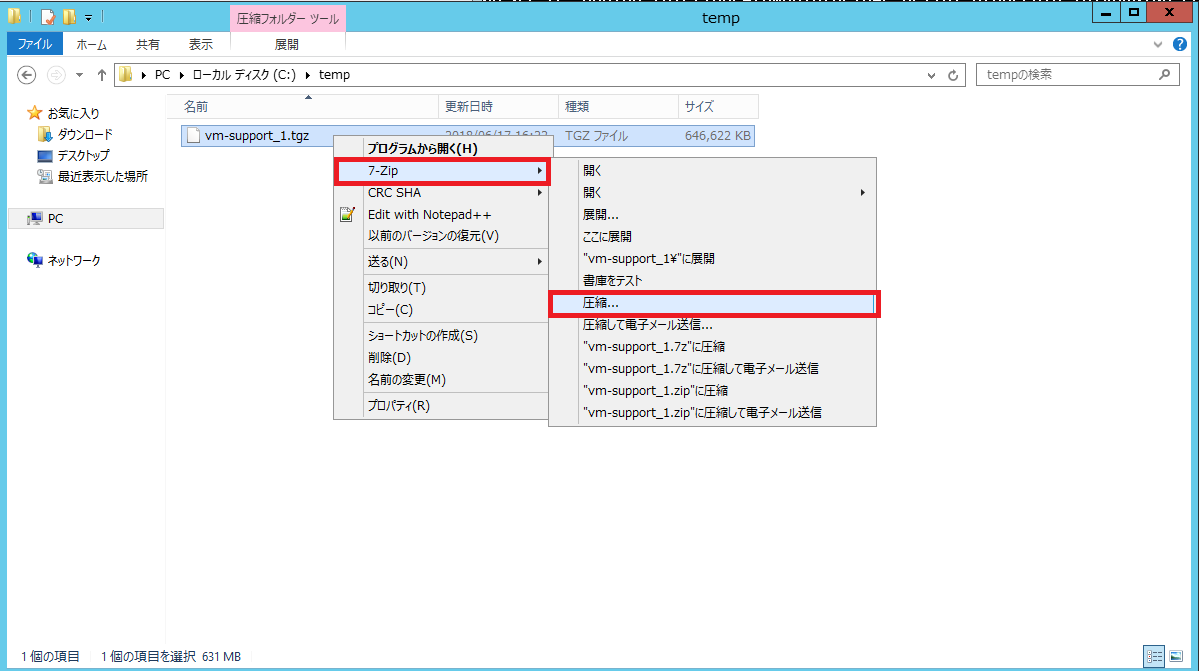Sort by 更新日時 column header
The height and width of the screenshot is (671, 1199).
pyautogui.click(x=499, y=106)
